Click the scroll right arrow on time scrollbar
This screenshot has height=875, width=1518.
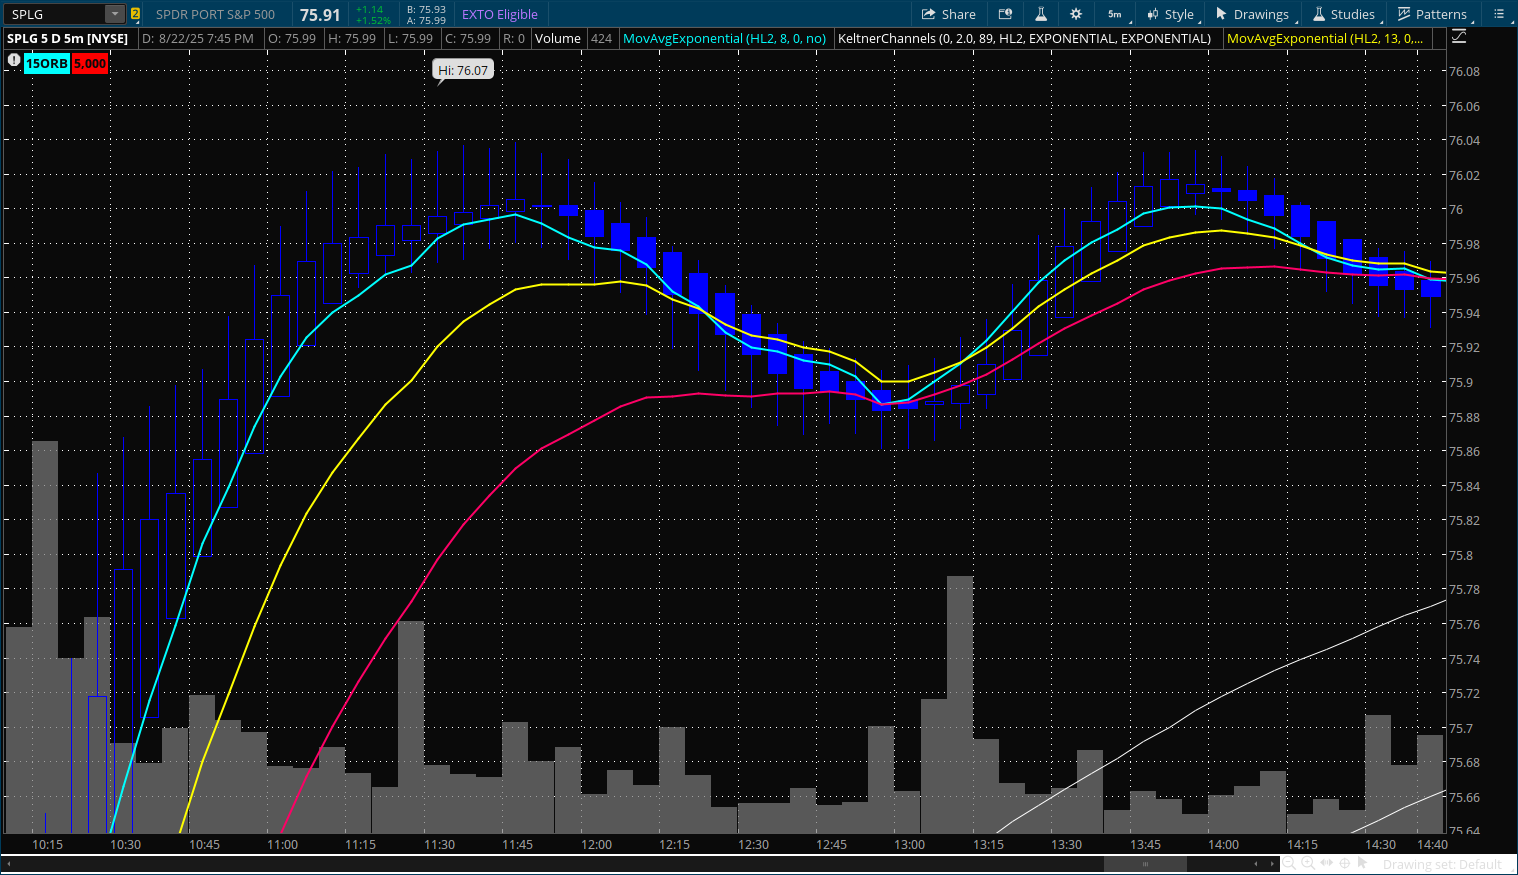point(1273,863)
